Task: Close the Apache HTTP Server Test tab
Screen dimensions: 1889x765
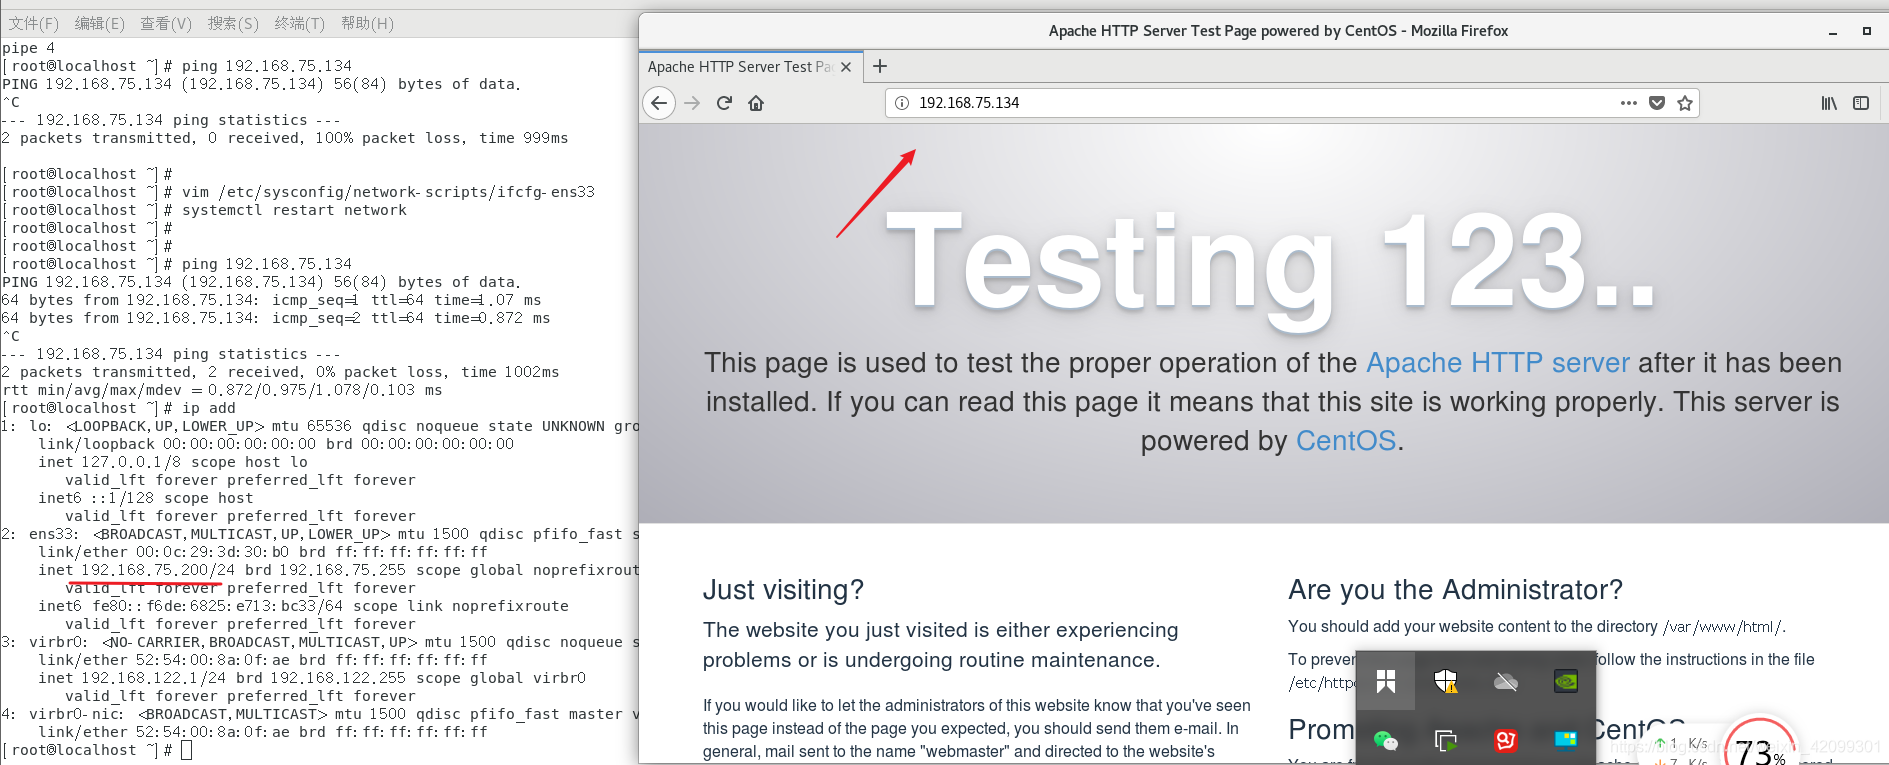Action: tap(846, 67)
